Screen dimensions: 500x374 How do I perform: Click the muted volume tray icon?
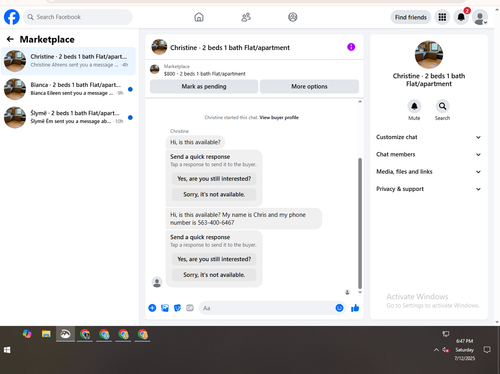tap(446, 350)
